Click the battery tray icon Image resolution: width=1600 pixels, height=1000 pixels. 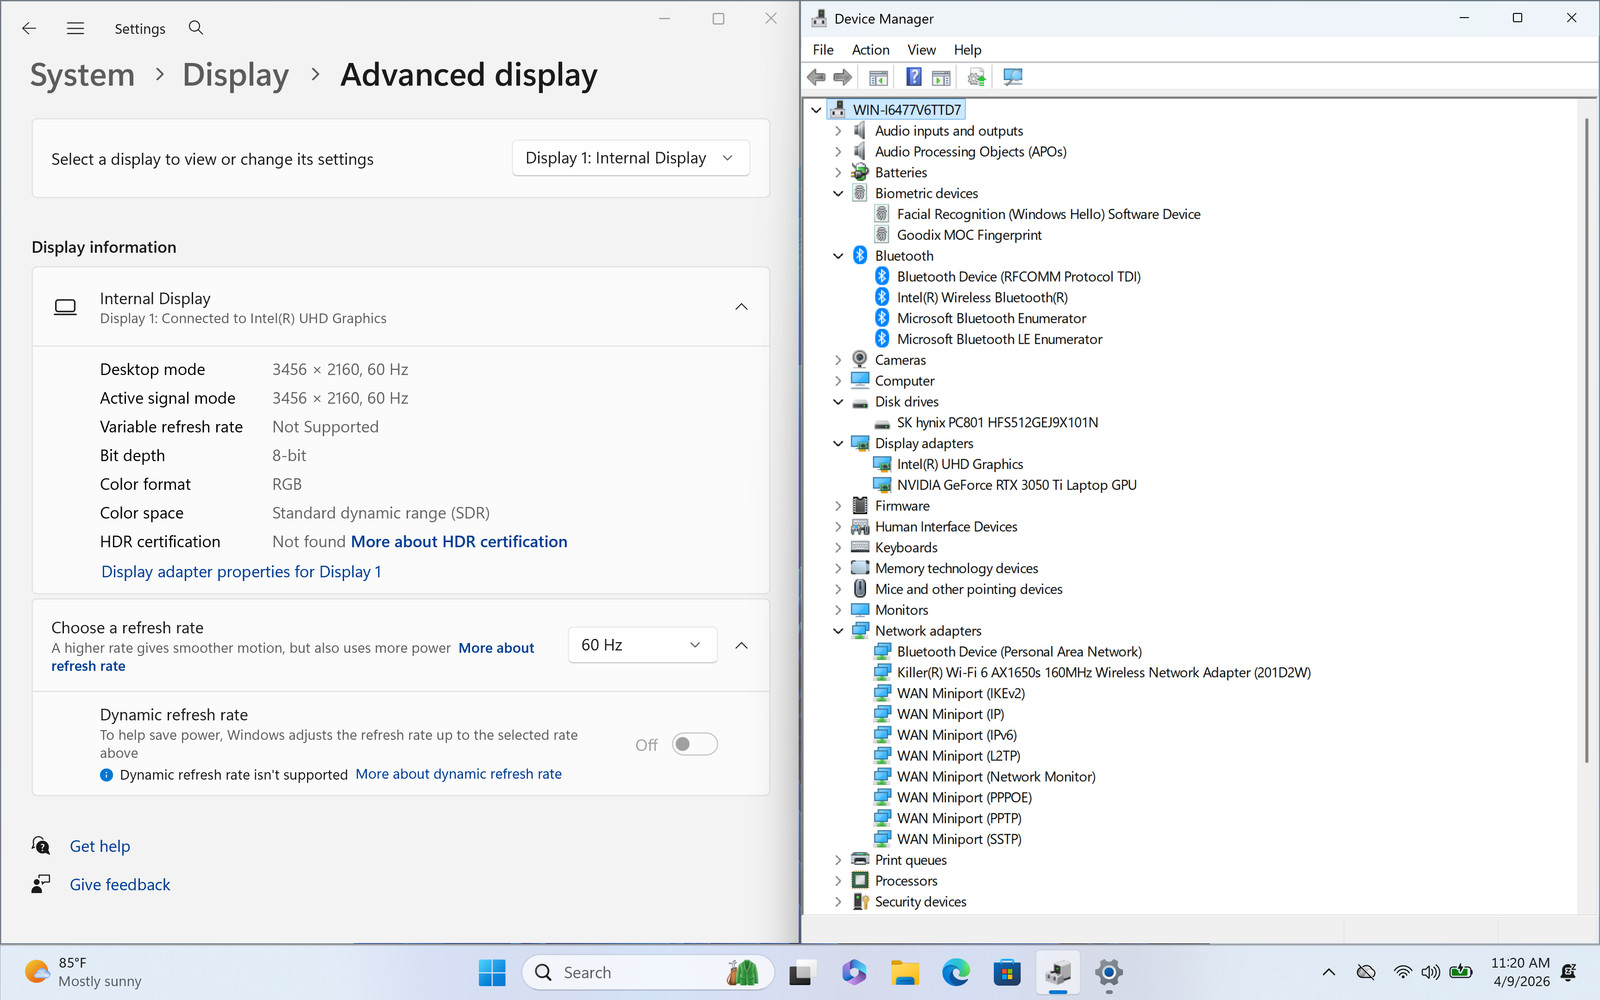point(1461,972)
